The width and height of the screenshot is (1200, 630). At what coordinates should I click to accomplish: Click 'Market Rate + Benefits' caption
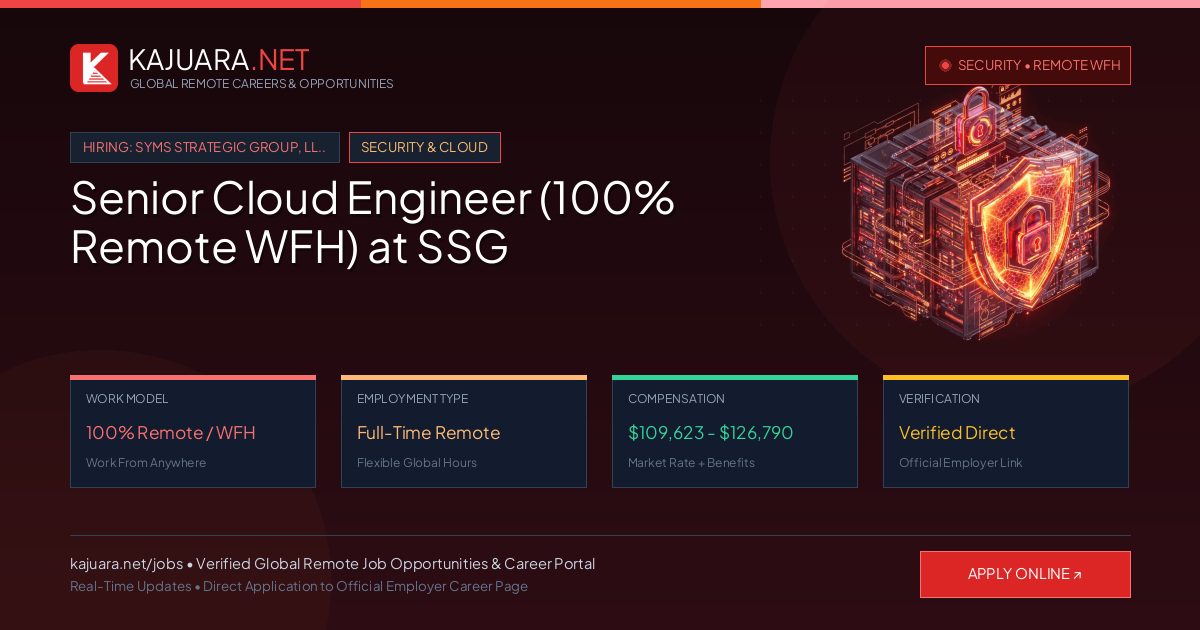(x=691, y=463)
